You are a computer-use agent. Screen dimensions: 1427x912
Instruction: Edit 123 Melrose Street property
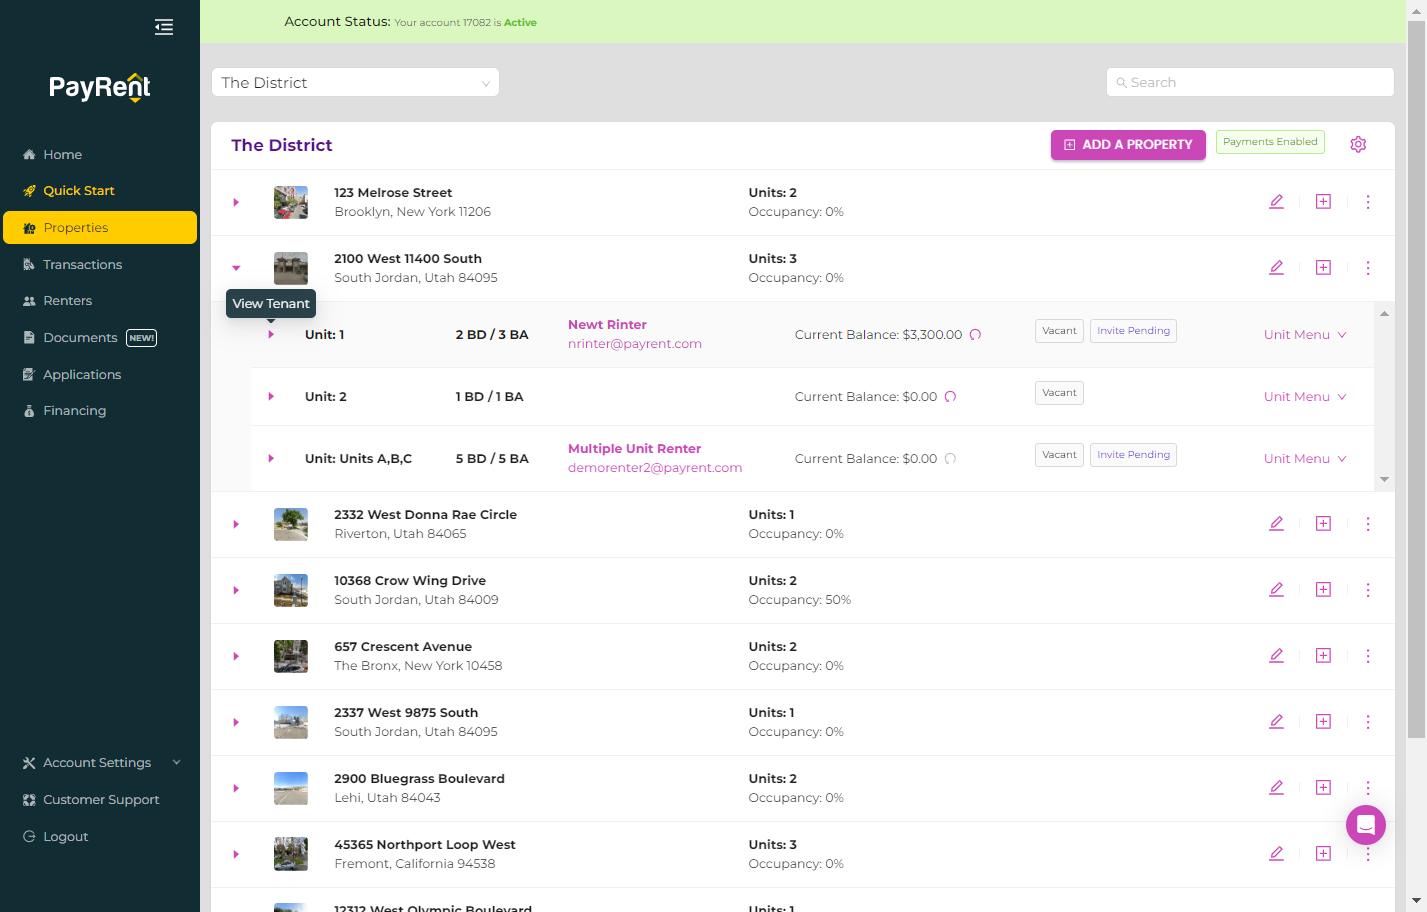pos(1276,202)
